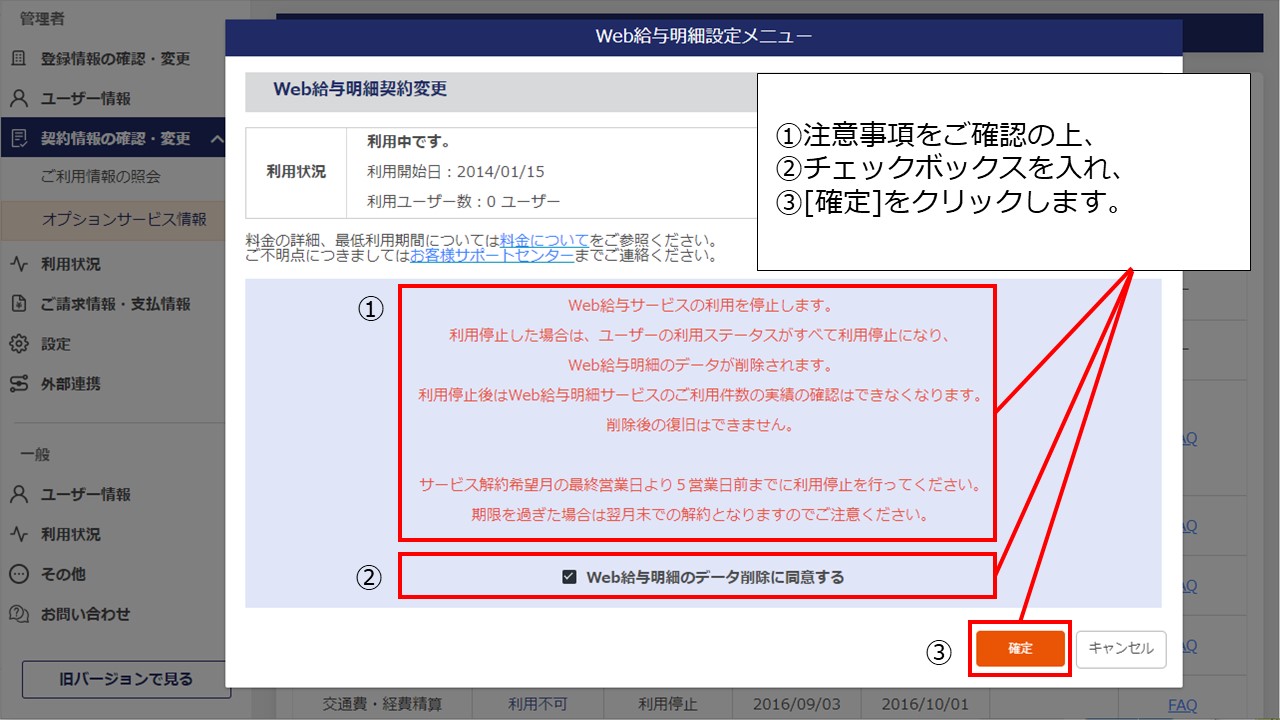Click the person icon for ユーザー情報 under 一般
The image size is (1280, 720).
pos(19,495)
